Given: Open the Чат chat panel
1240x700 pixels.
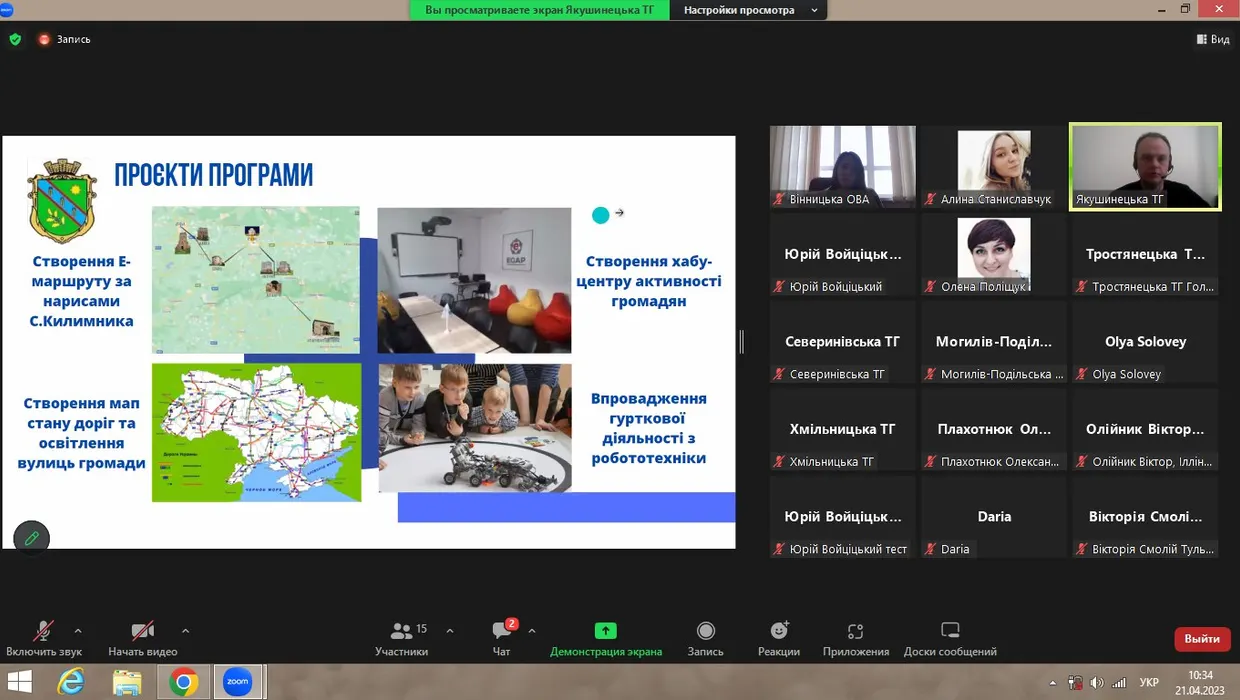Looking at the screenshot, I should coord(502,639).
